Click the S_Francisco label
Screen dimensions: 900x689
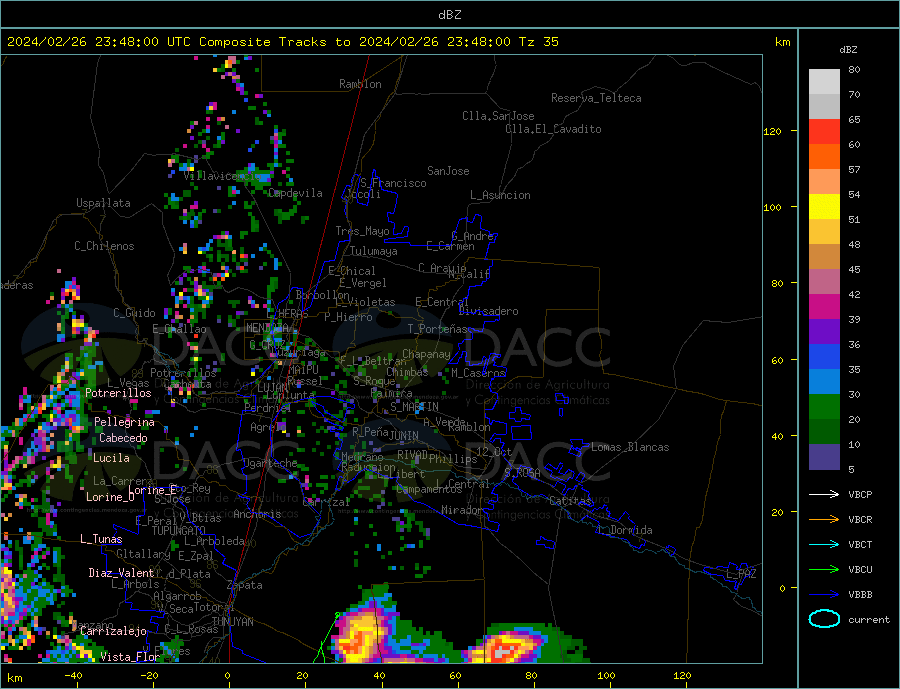point(393,183)
